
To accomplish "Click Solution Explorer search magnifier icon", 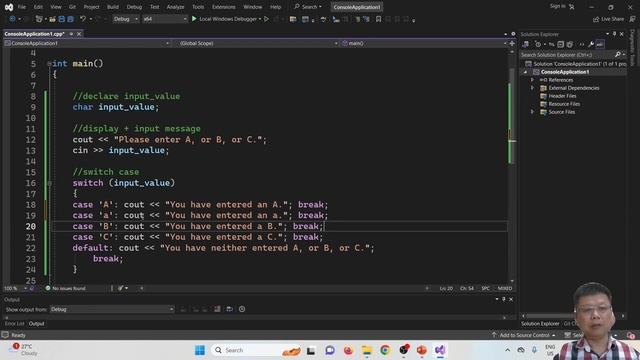I will tap(618, 55).
